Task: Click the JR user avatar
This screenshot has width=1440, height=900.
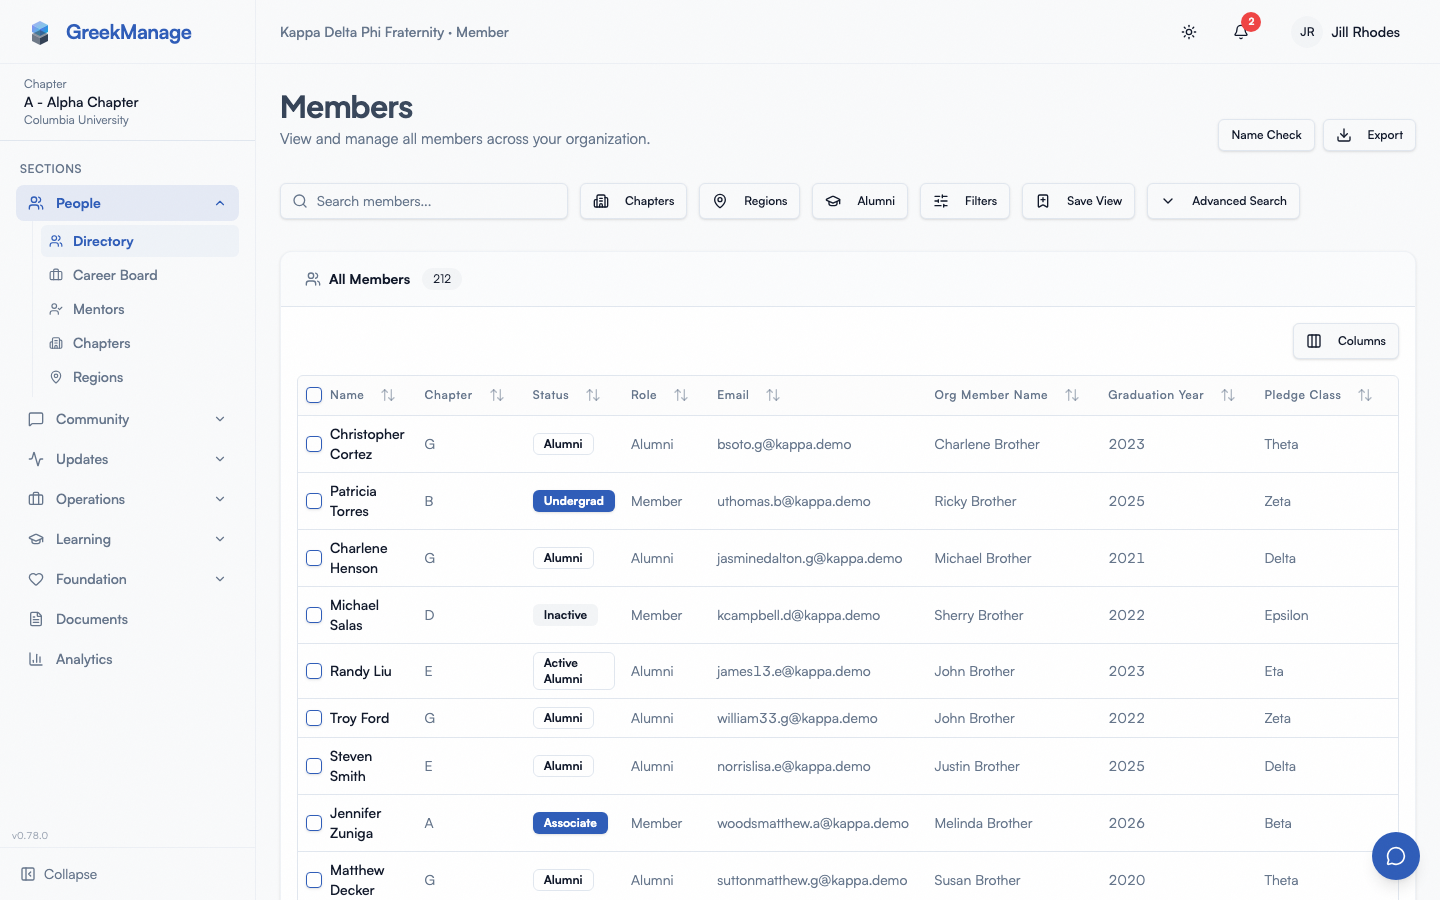Action: [x=1307, y=32]
